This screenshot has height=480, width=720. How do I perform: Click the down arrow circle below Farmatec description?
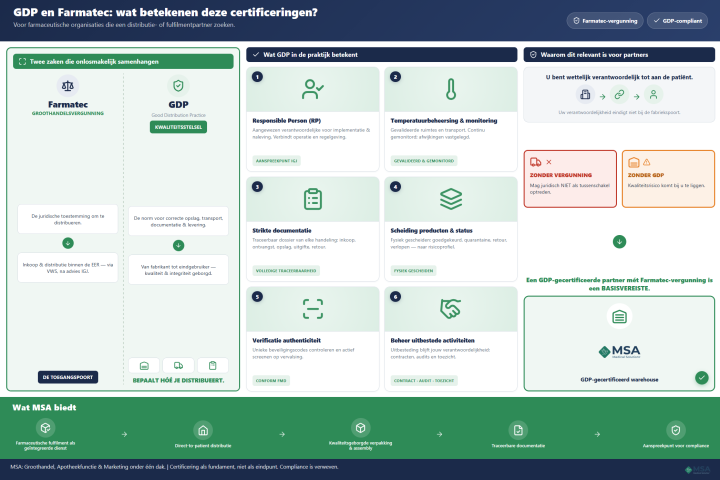point(68,243)
